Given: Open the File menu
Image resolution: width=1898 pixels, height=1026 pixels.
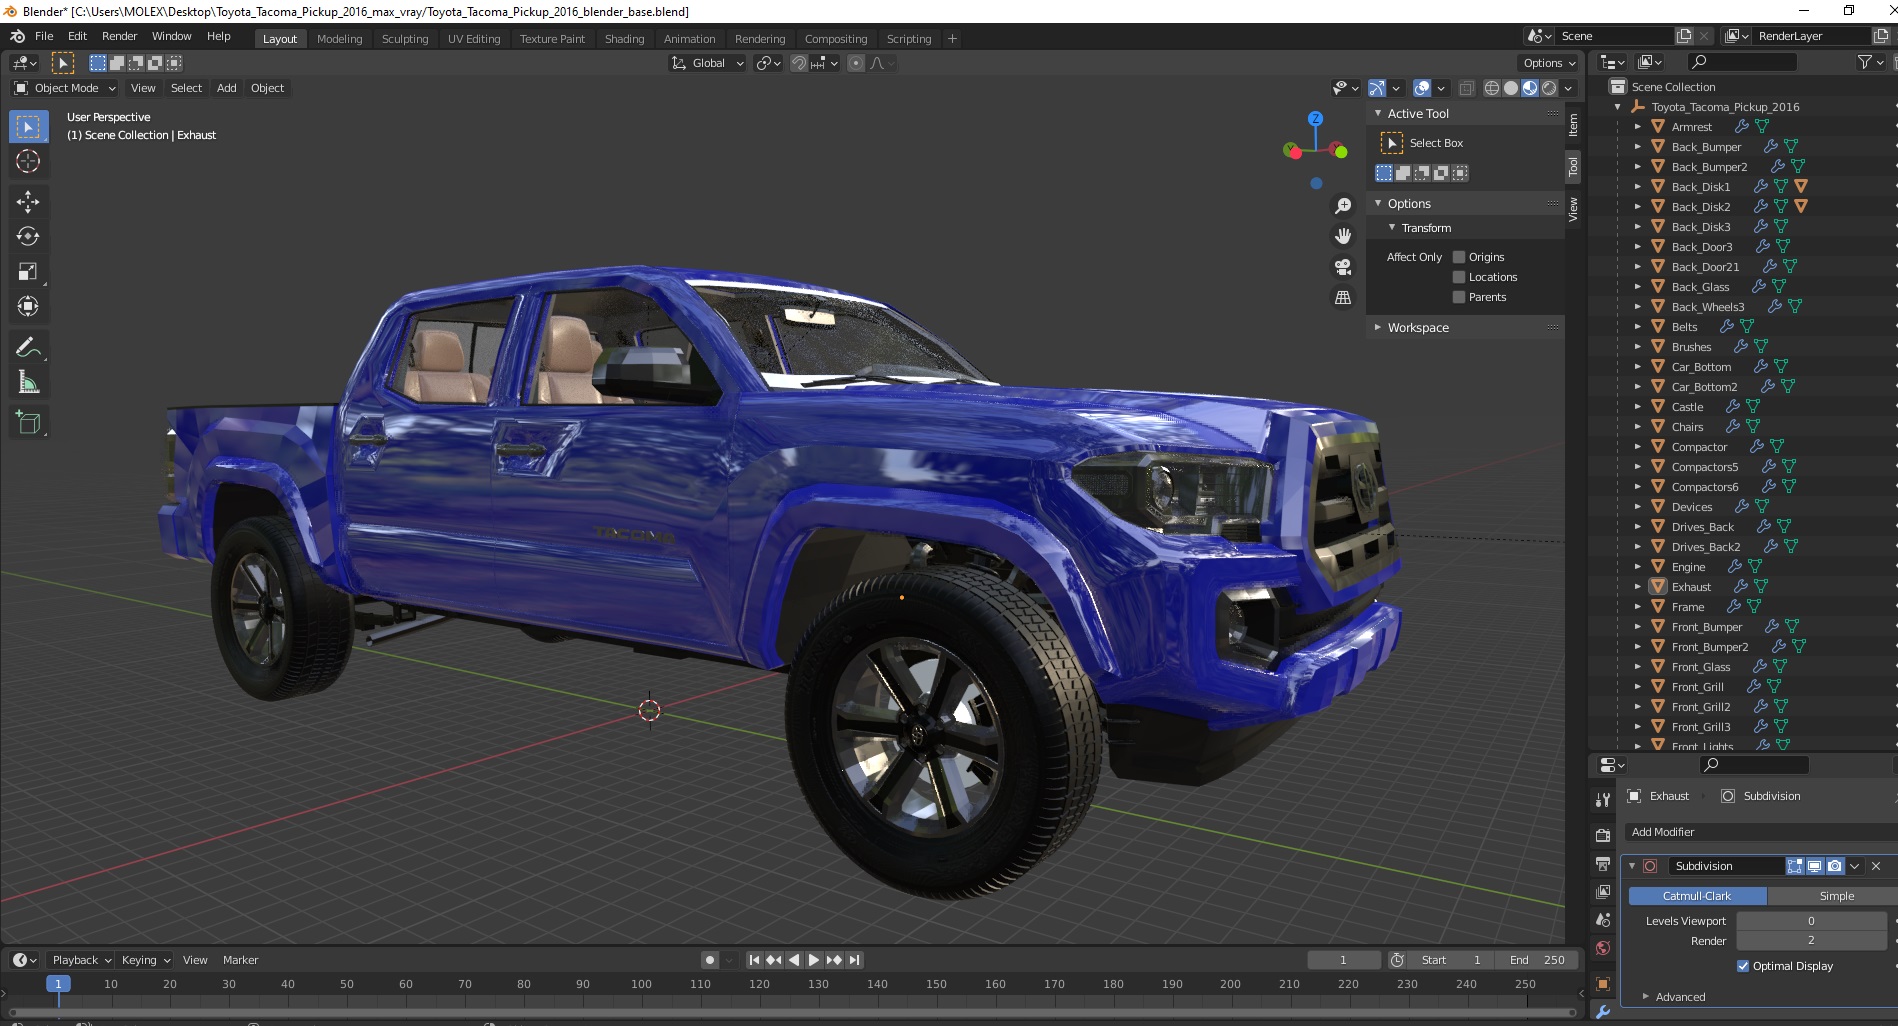Looking at the screenshot, I should [44, 36].
